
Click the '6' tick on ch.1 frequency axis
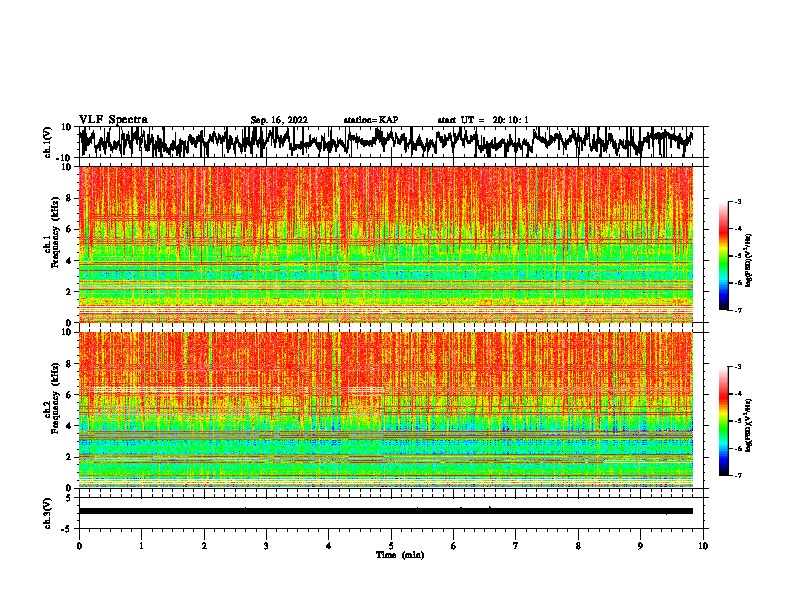(69, 229)
